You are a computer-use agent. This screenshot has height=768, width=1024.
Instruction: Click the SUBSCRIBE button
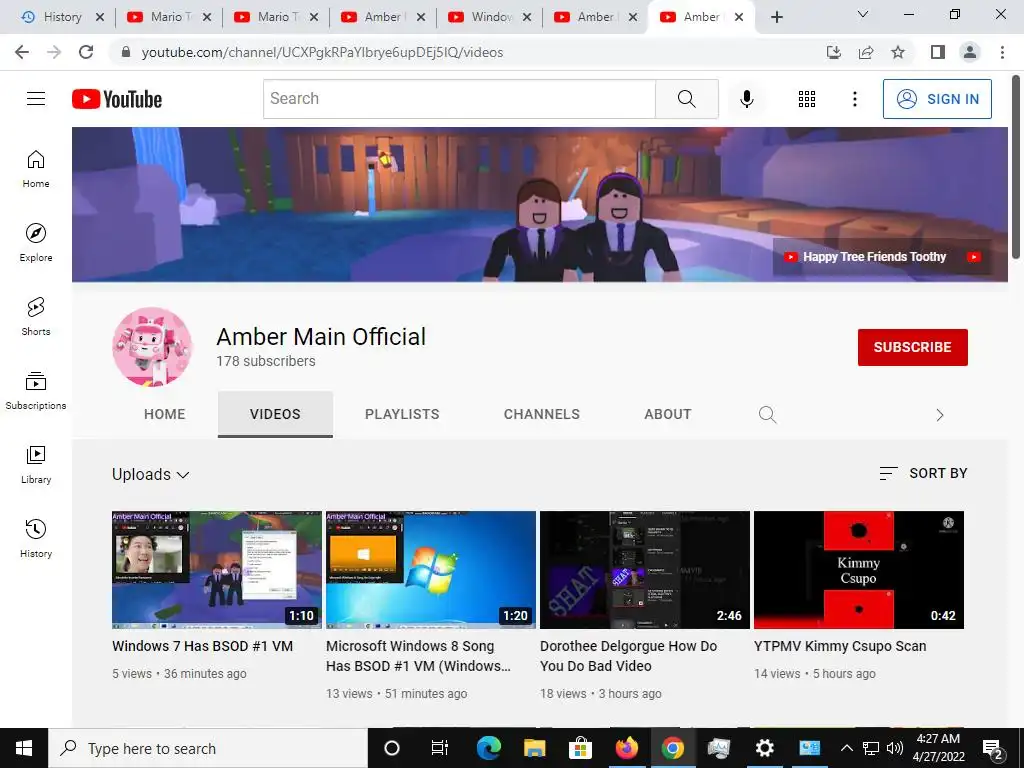(x=912, y=347)
